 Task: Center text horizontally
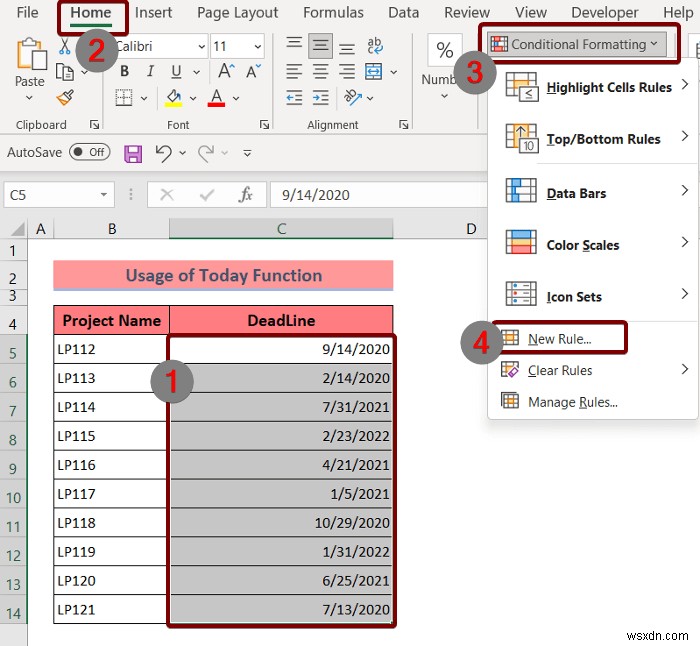[320, 71]
